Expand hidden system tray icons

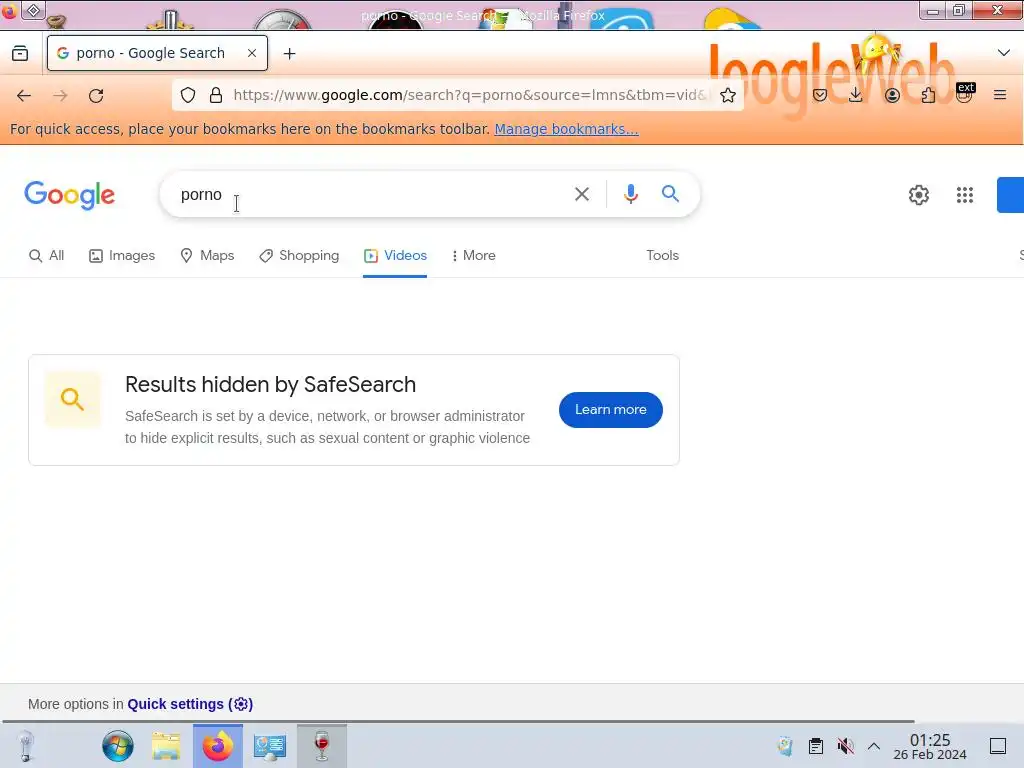[x=874, y=746]
